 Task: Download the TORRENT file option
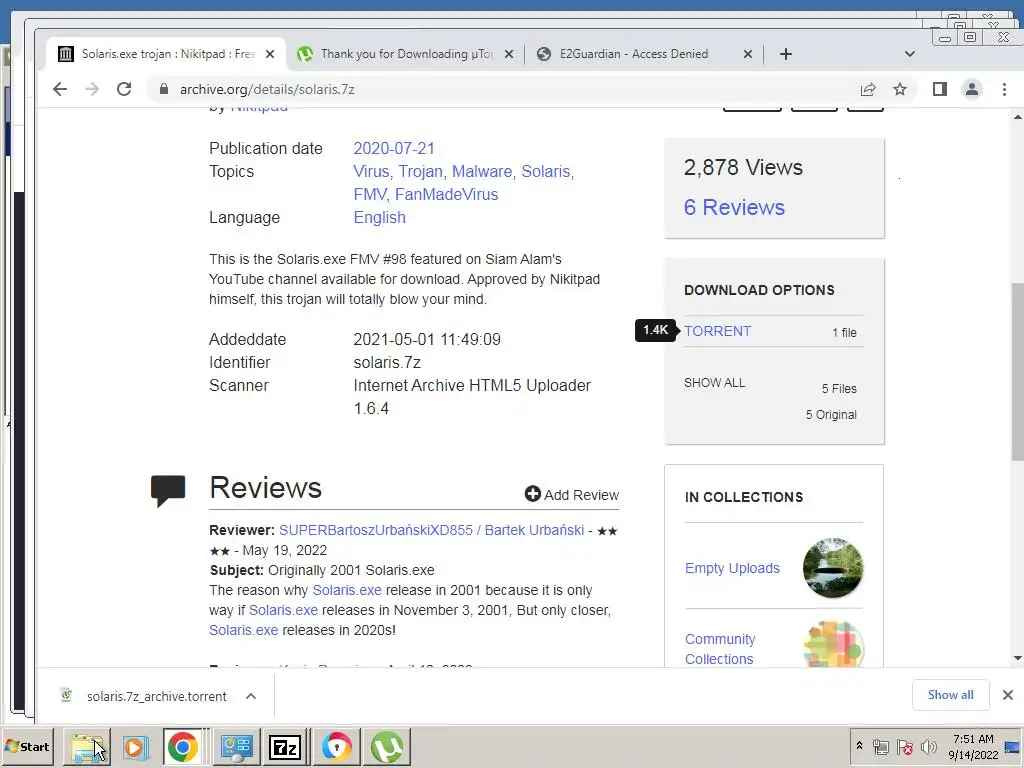pyautogui.click(x=718, y=331)
